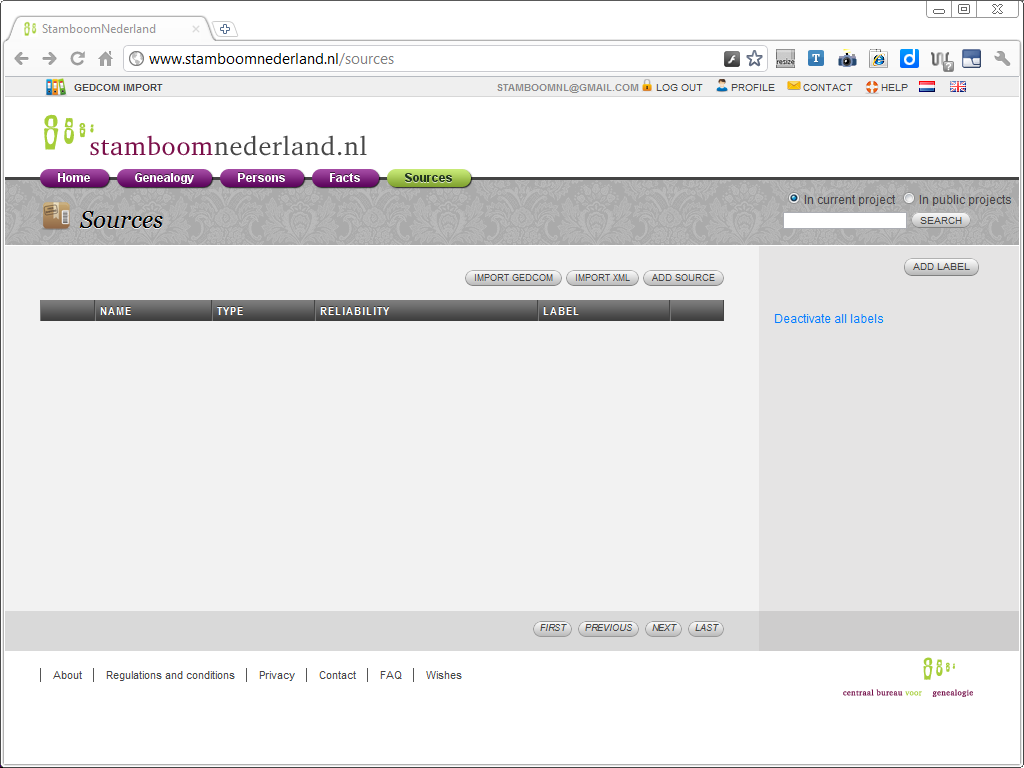The width and height of the screenshot is (1024, 768).
Task: Open the Sources navigation tab
Action: tap(428, 178)
